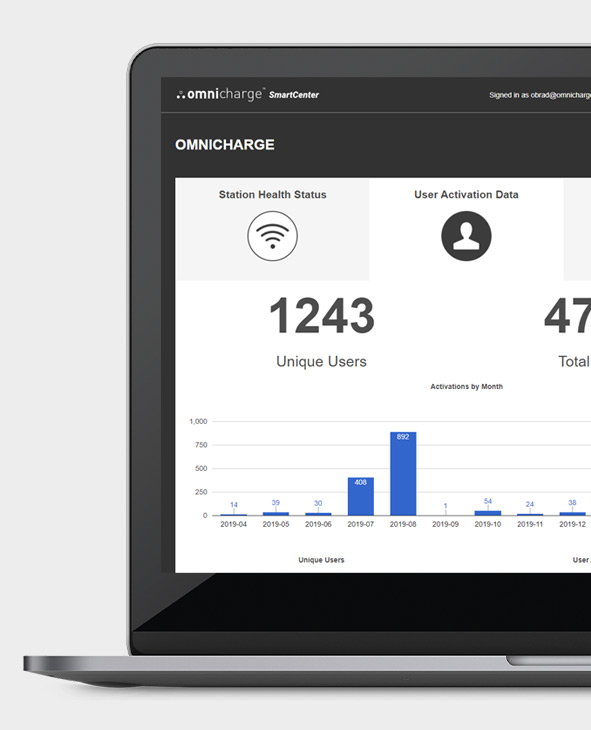The width and height of the screenshot is (591, 730).
Task: Switch to Station Health Status tab
Action: [x=272, y=229]
